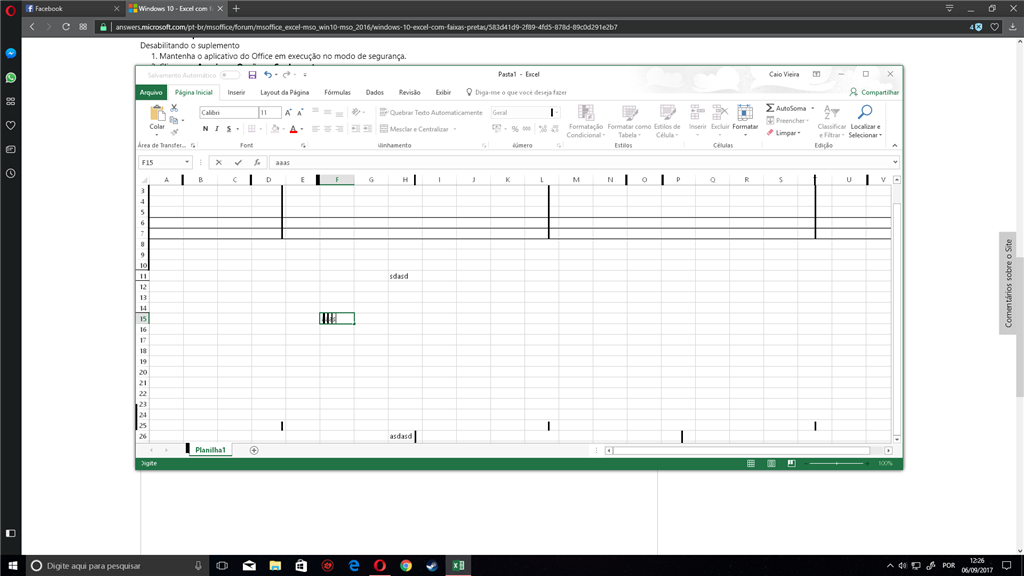Cancel the cell entry with the X icon
The image size is (1024, 576).
coord(219,163)
